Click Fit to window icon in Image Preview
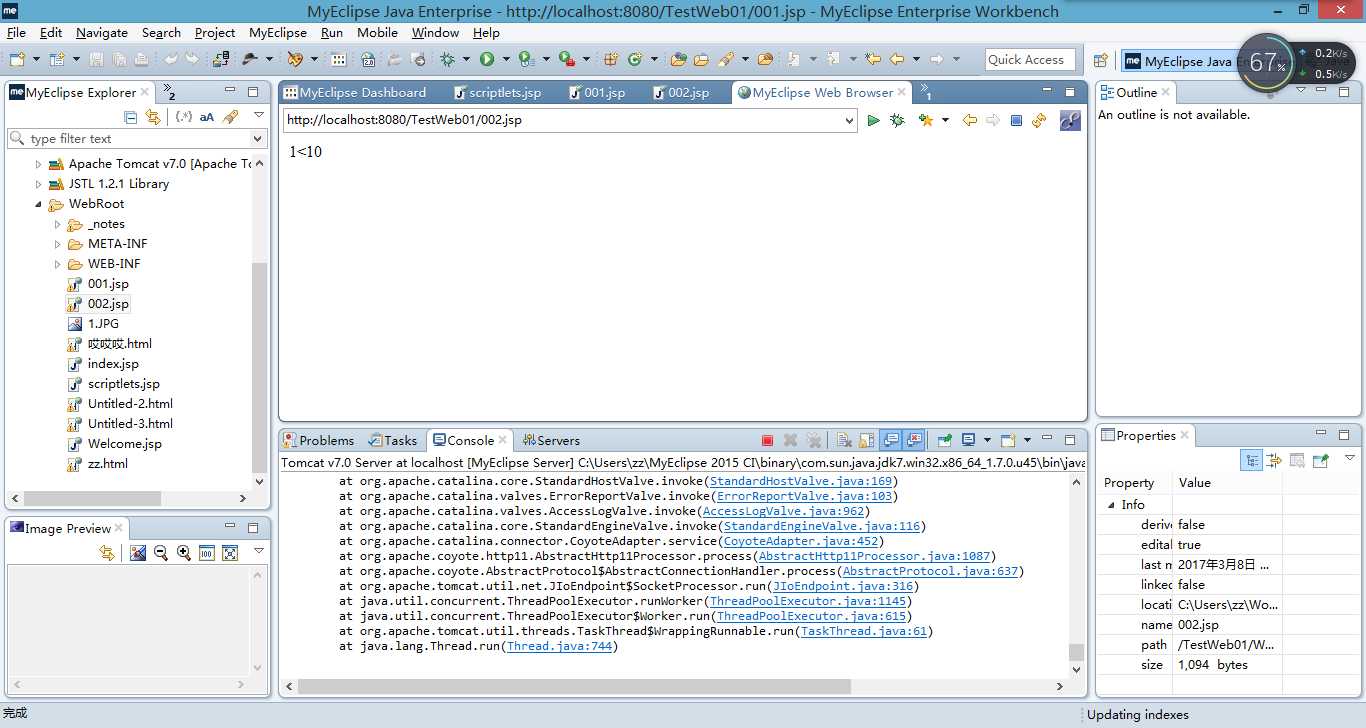 230,553
